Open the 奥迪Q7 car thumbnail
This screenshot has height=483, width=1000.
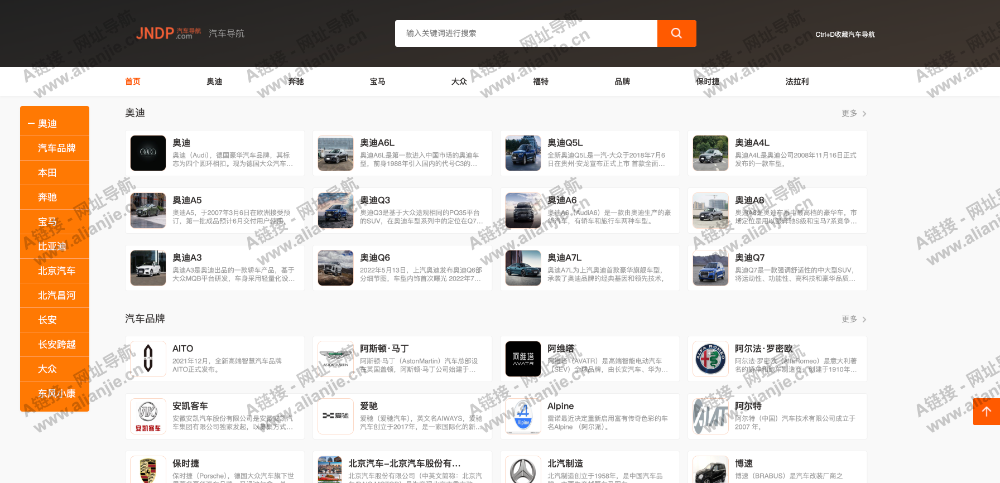710,268
